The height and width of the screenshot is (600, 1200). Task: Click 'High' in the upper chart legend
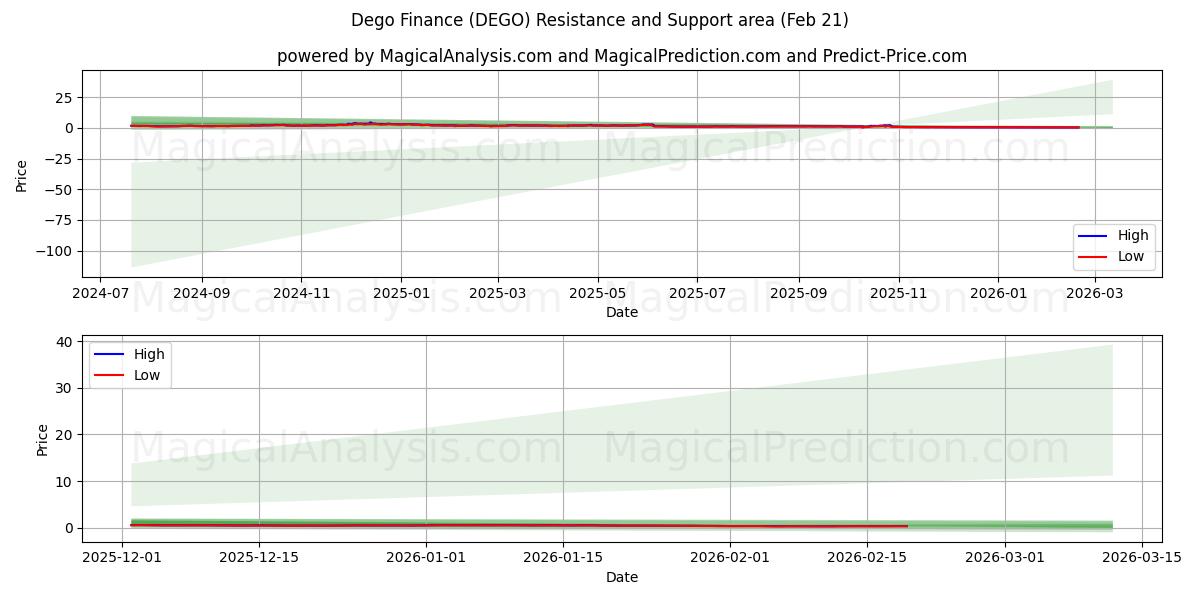[1133, 235]
